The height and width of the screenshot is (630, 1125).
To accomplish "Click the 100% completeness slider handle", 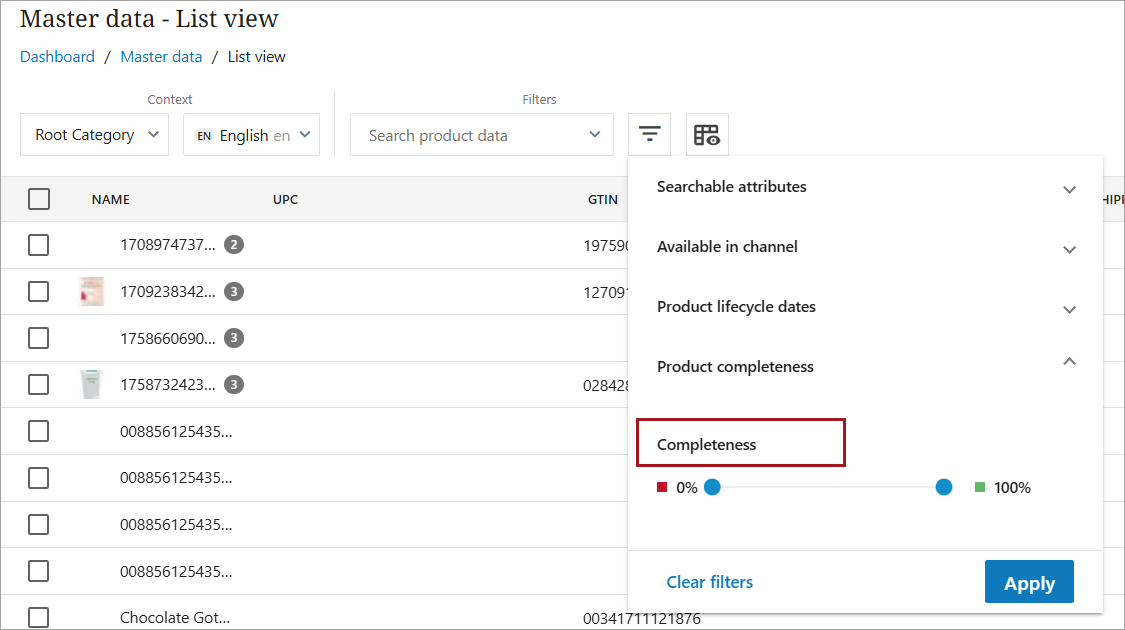I will (x=943, y=487).
